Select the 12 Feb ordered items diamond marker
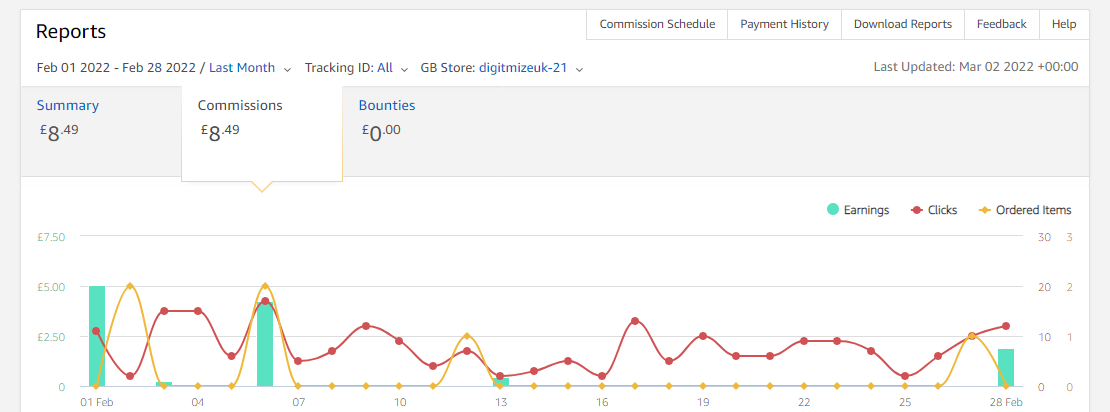1110x412 pixels. pyautogui.click(x=467, y=336)
